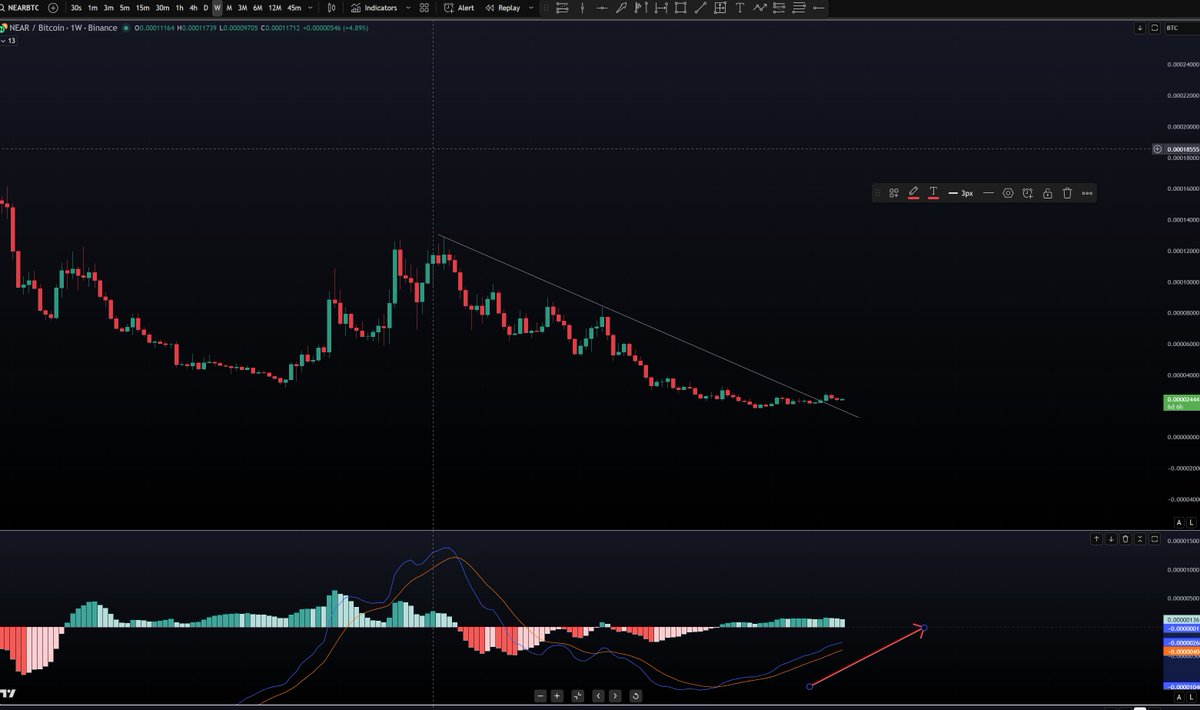This screenshot has height=710, width=1200.
Task: Add alert on trendline clock icon
Action: [x=1027, y=193]
